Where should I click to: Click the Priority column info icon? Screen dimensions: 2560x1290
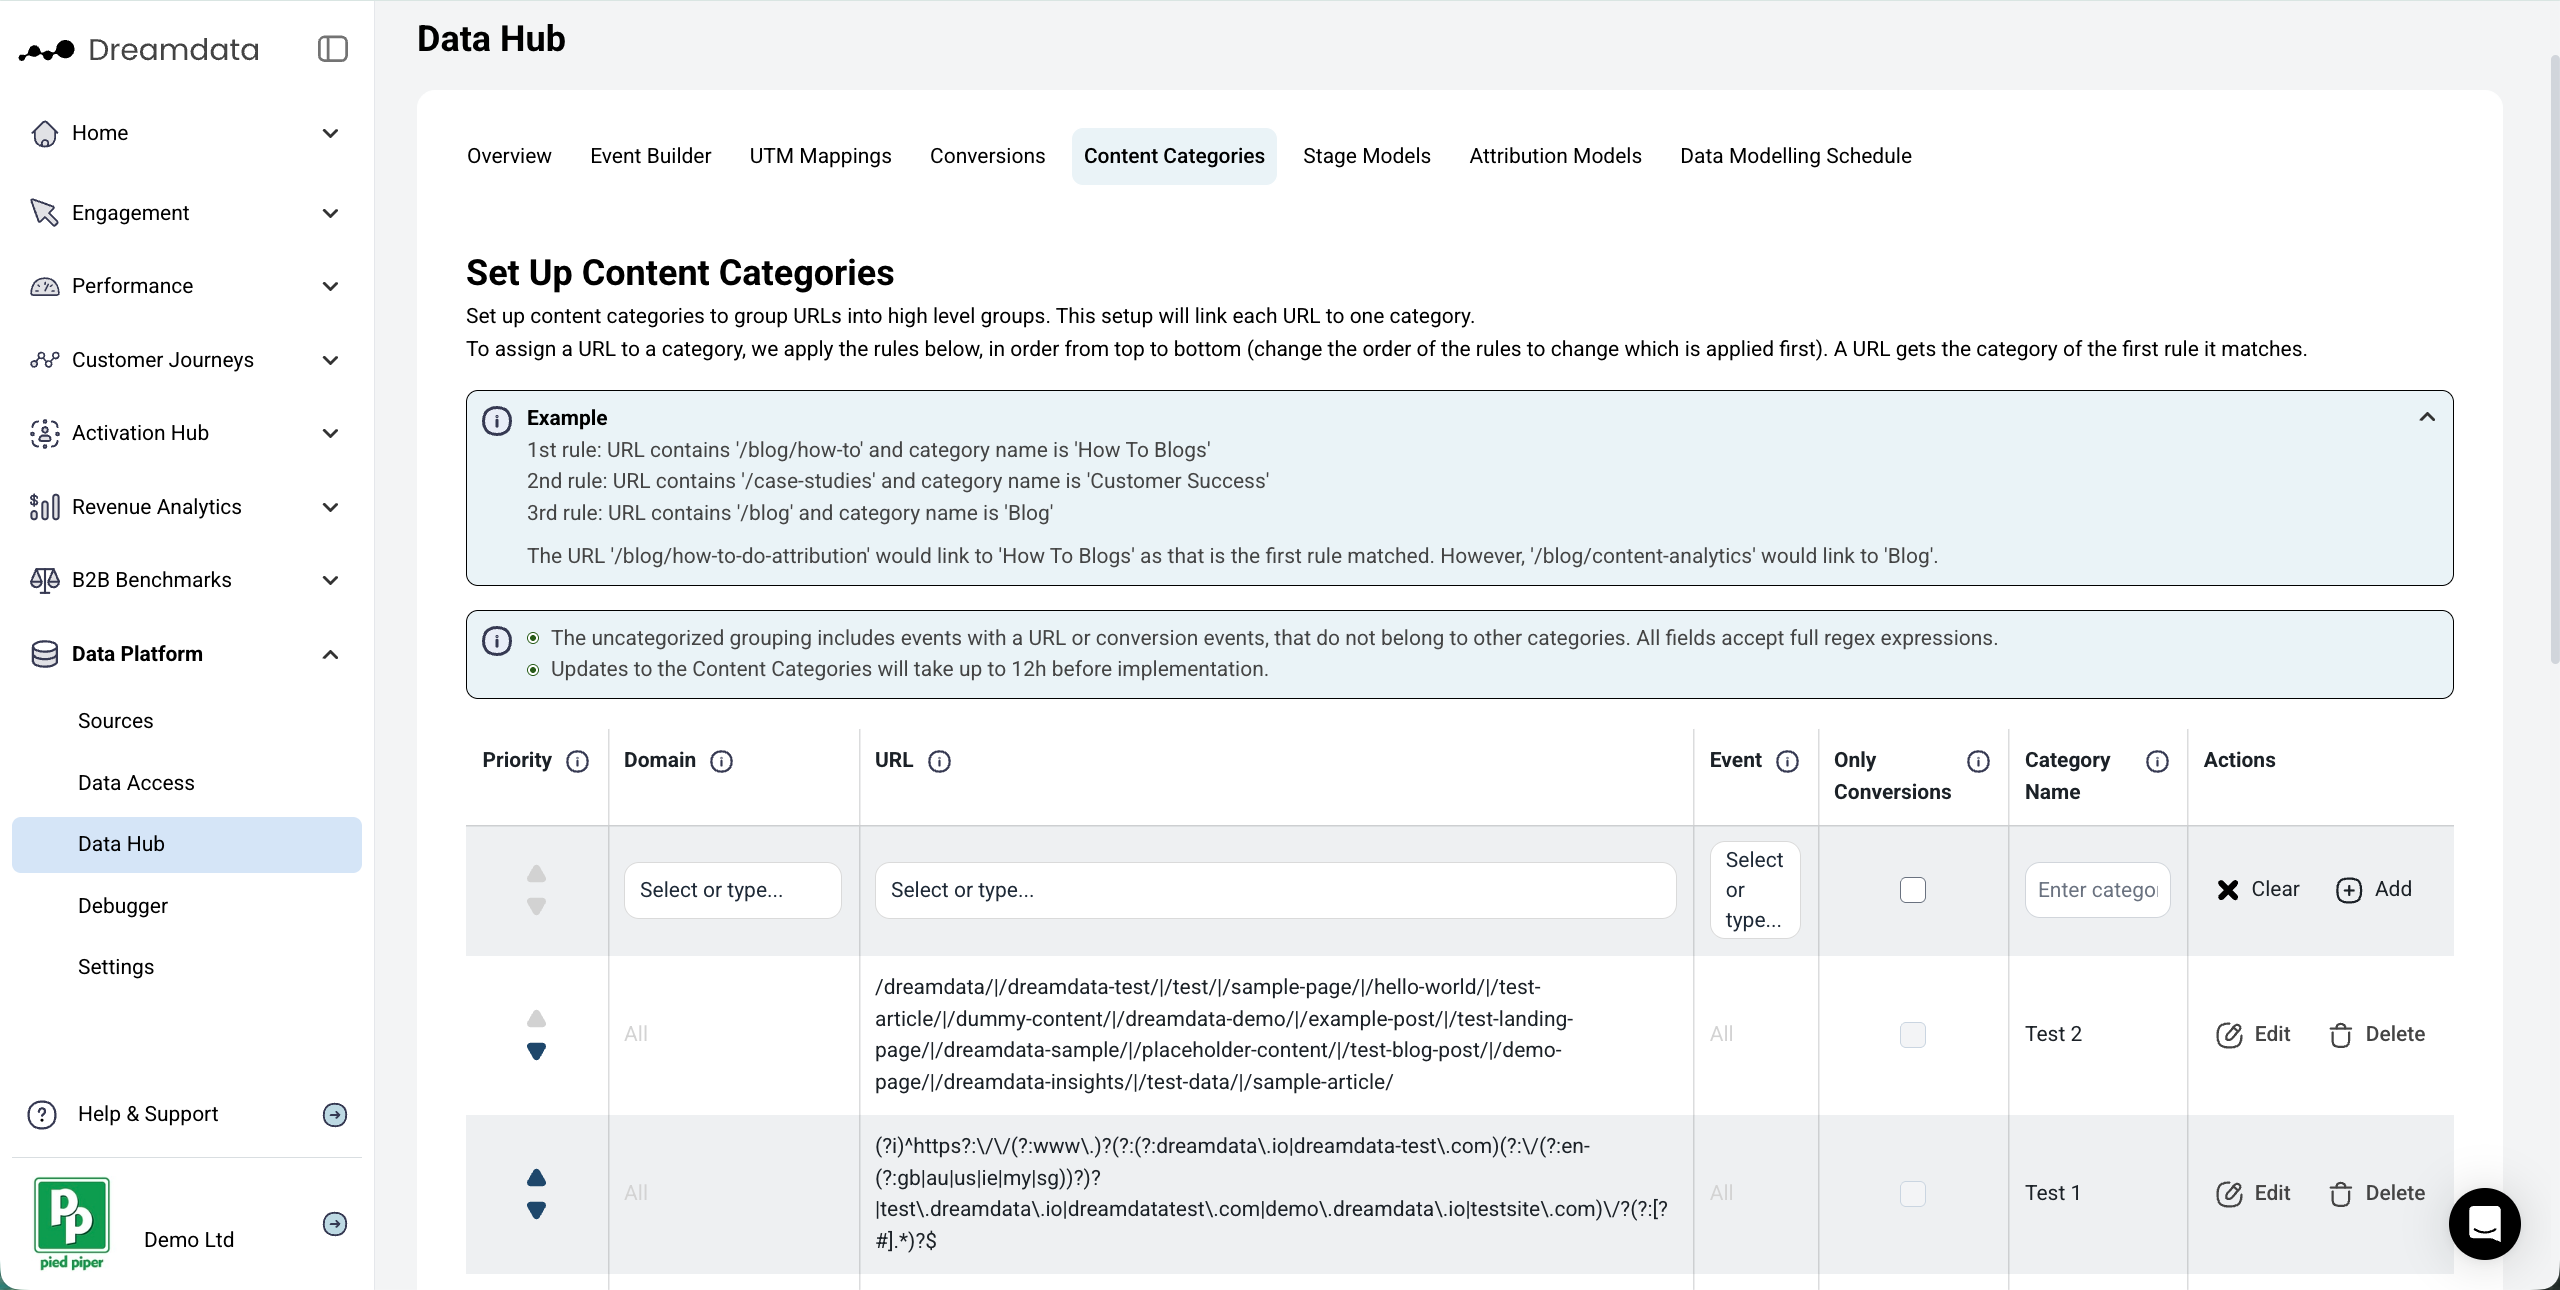[577, 761]
